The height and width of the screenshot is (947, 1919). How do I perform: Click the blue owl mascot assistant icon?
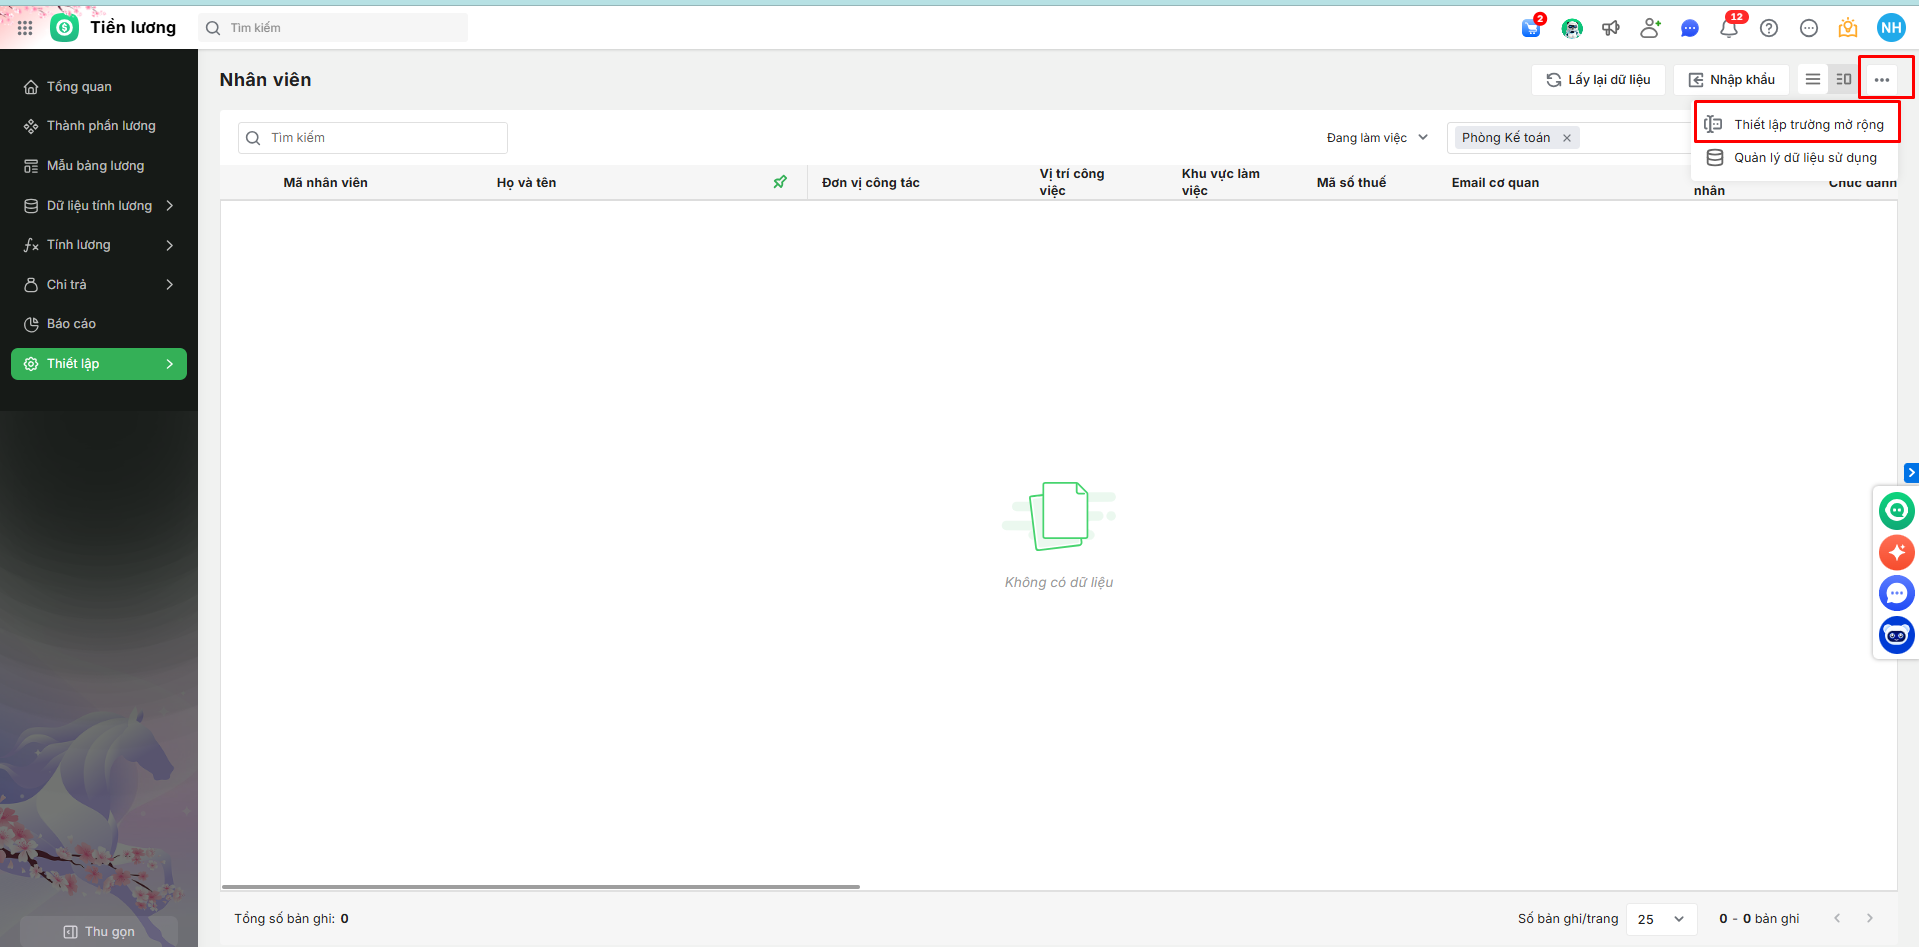1897,635
